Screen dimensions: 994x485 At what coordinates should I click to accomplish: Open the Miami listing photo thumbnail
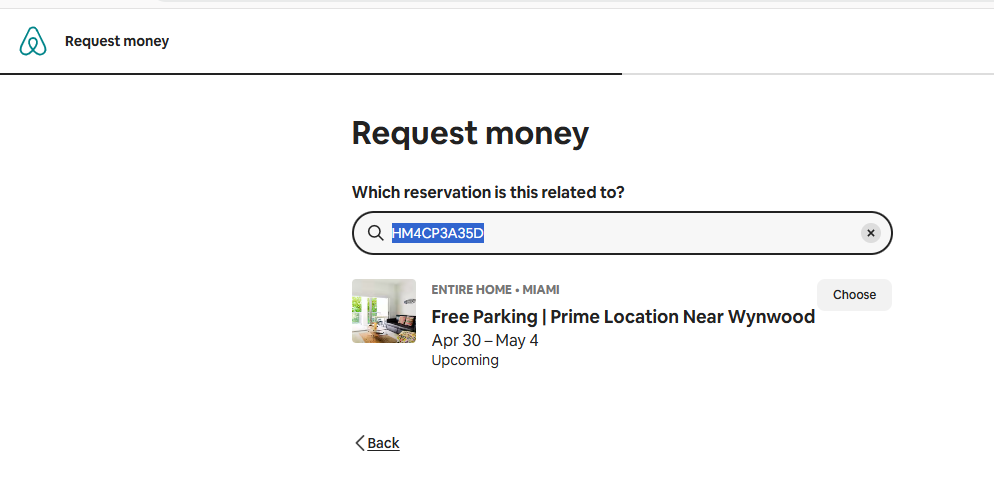(384, 311)
